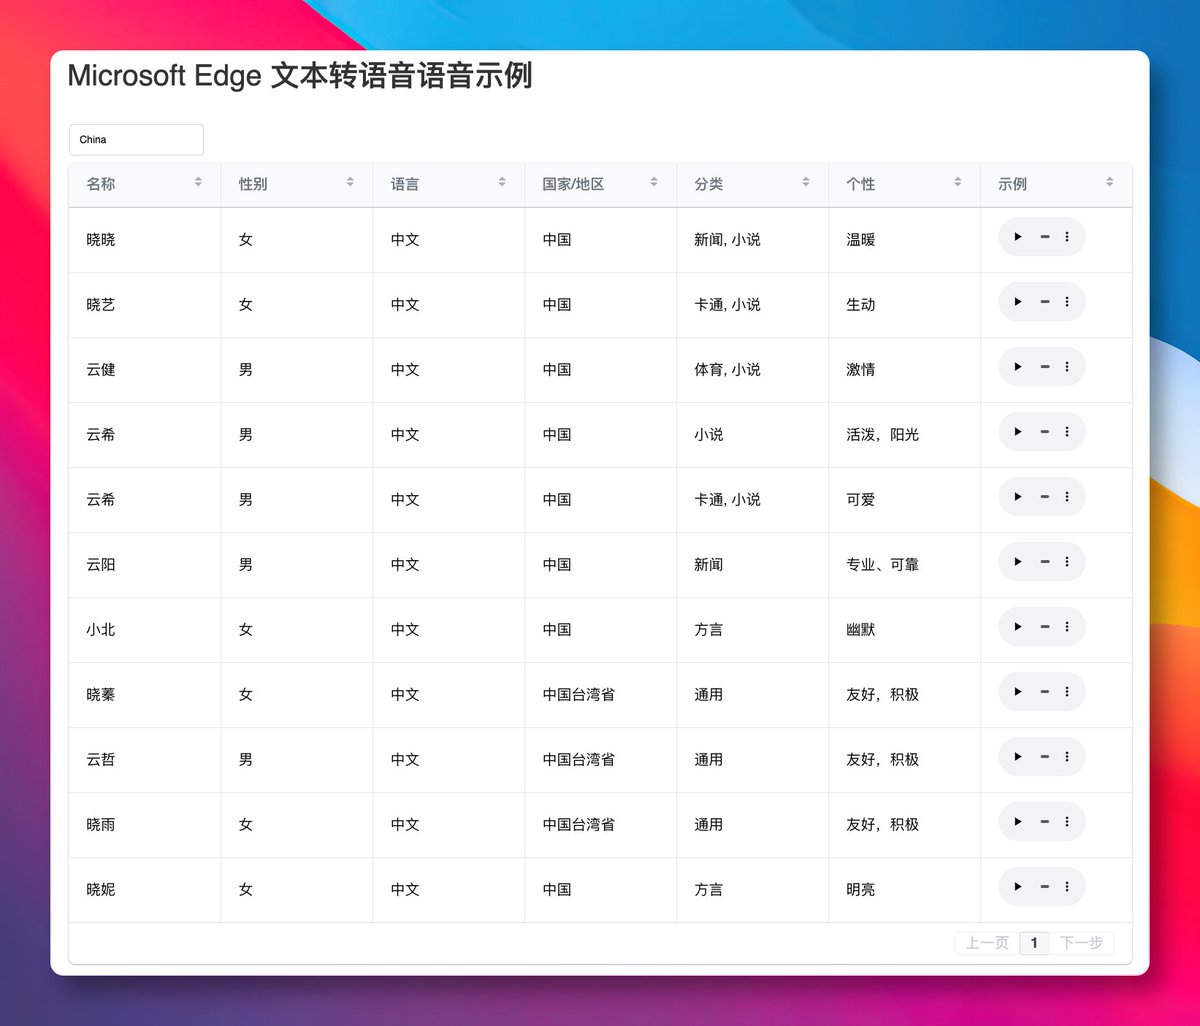This screenshot has width=1200, height=1026.
Task: Play the last row sample for 晓妮
Action: coord(1017,887)
